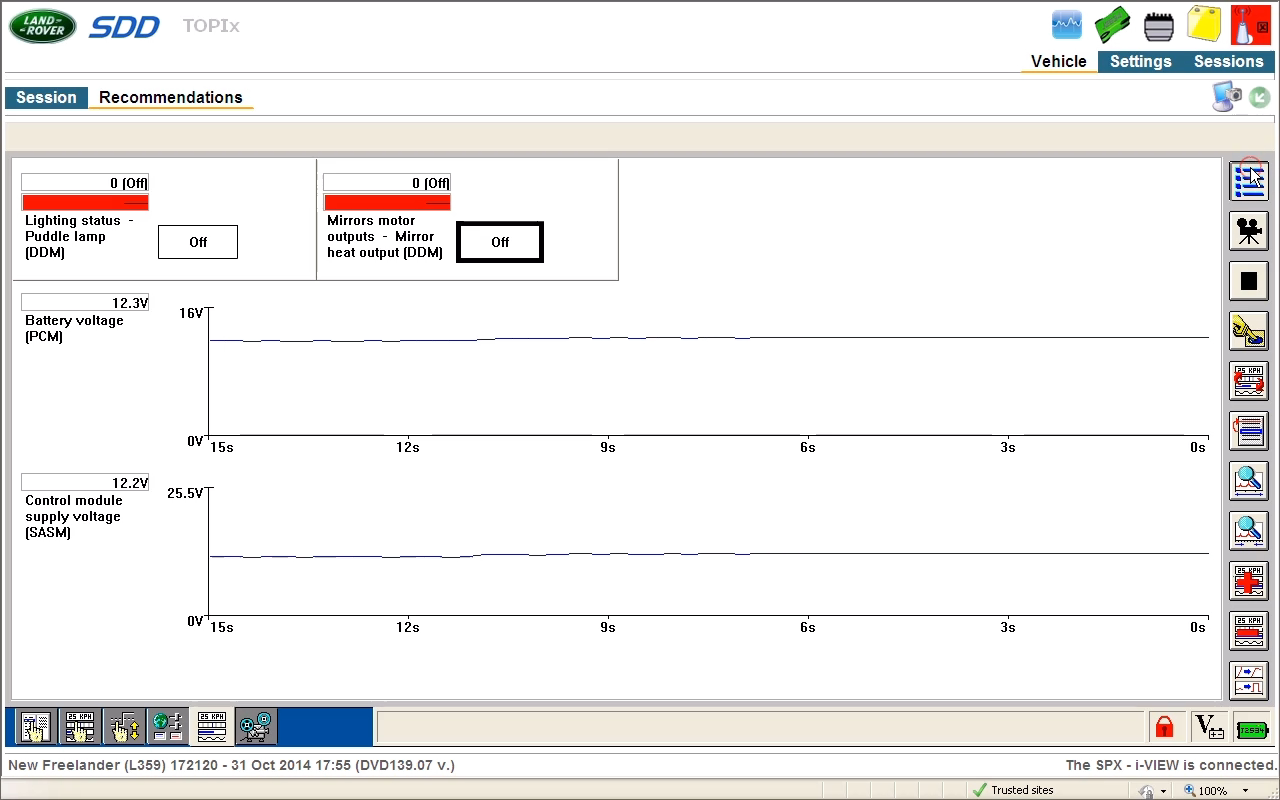Click the Land Rover logo
The width and height of the screenshot is (1280, 800).
tap(42, 26)
